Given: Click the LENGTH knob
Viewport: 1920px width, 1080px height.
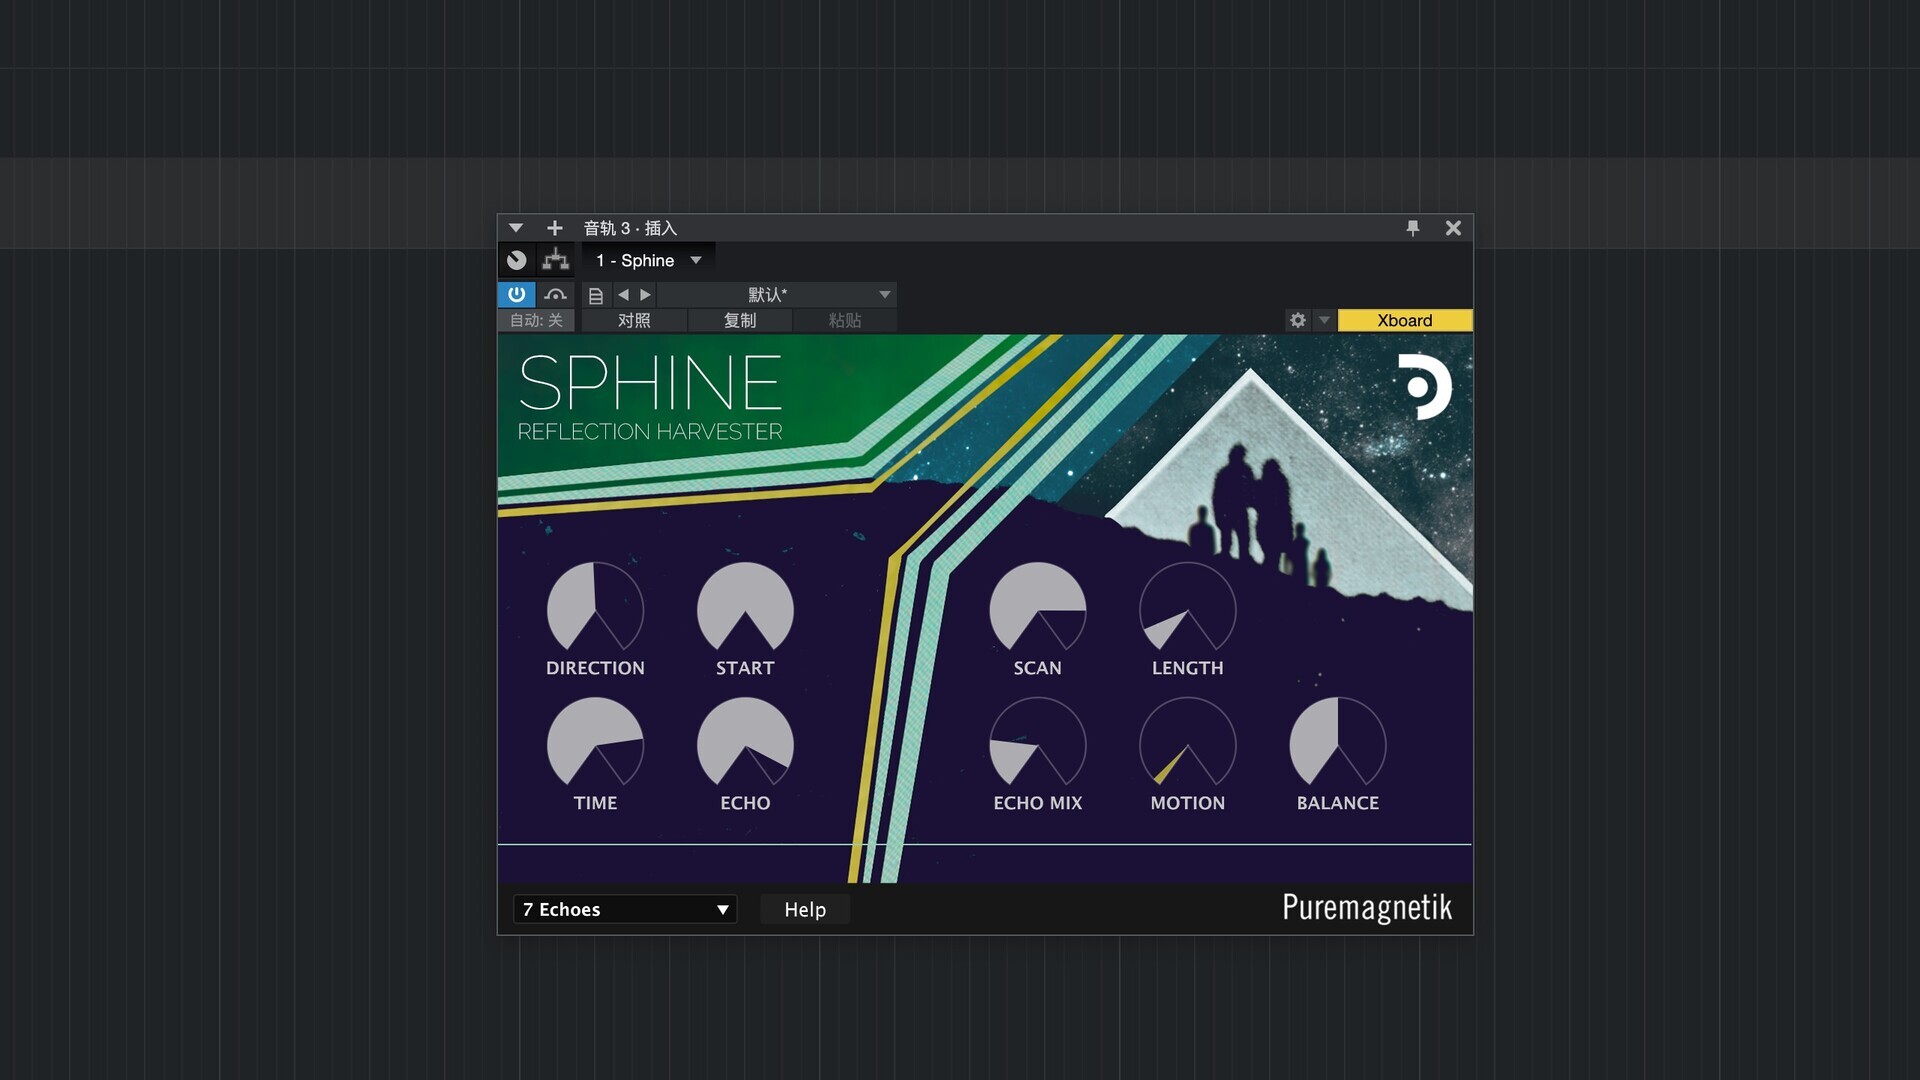Looking at the screenshot, I should coord(1188,608).
